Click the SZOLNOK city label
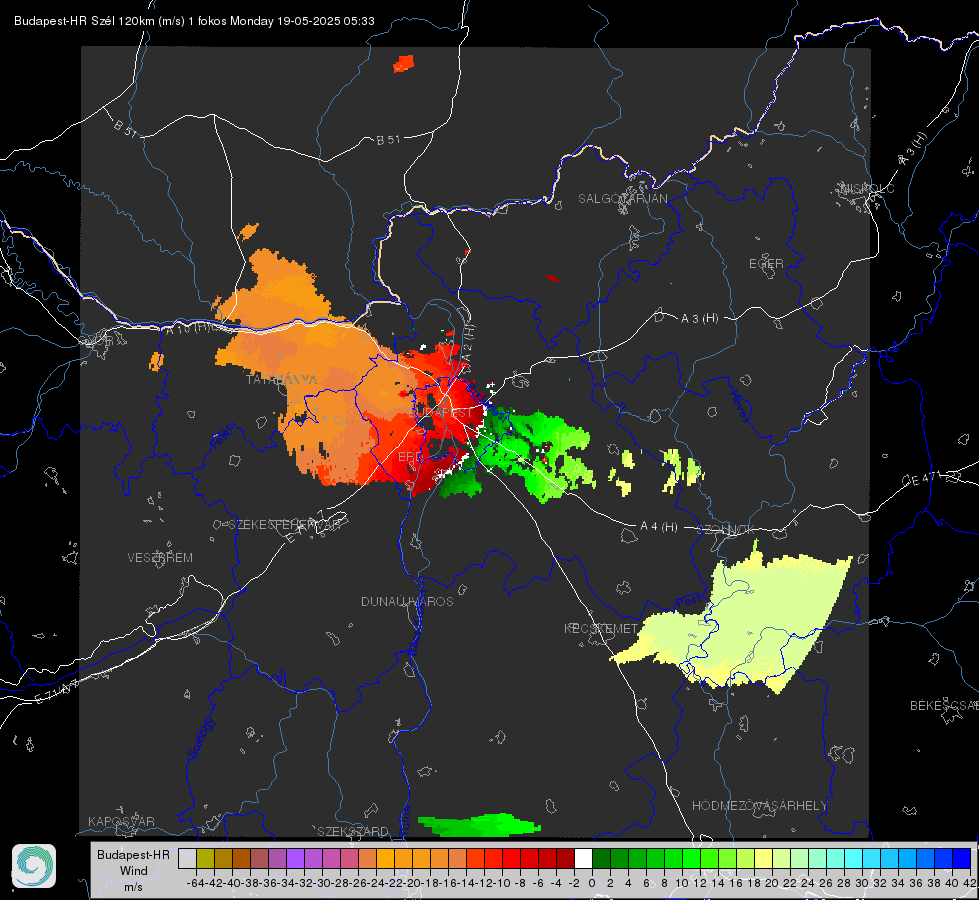 [726, 530]
